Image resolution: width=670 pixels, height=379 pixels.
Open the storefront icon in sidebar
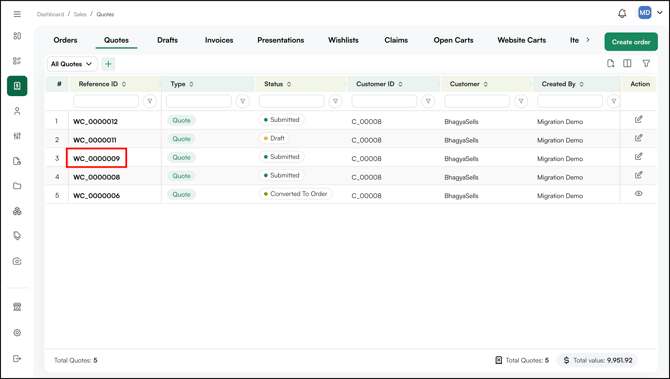point(17,307)
